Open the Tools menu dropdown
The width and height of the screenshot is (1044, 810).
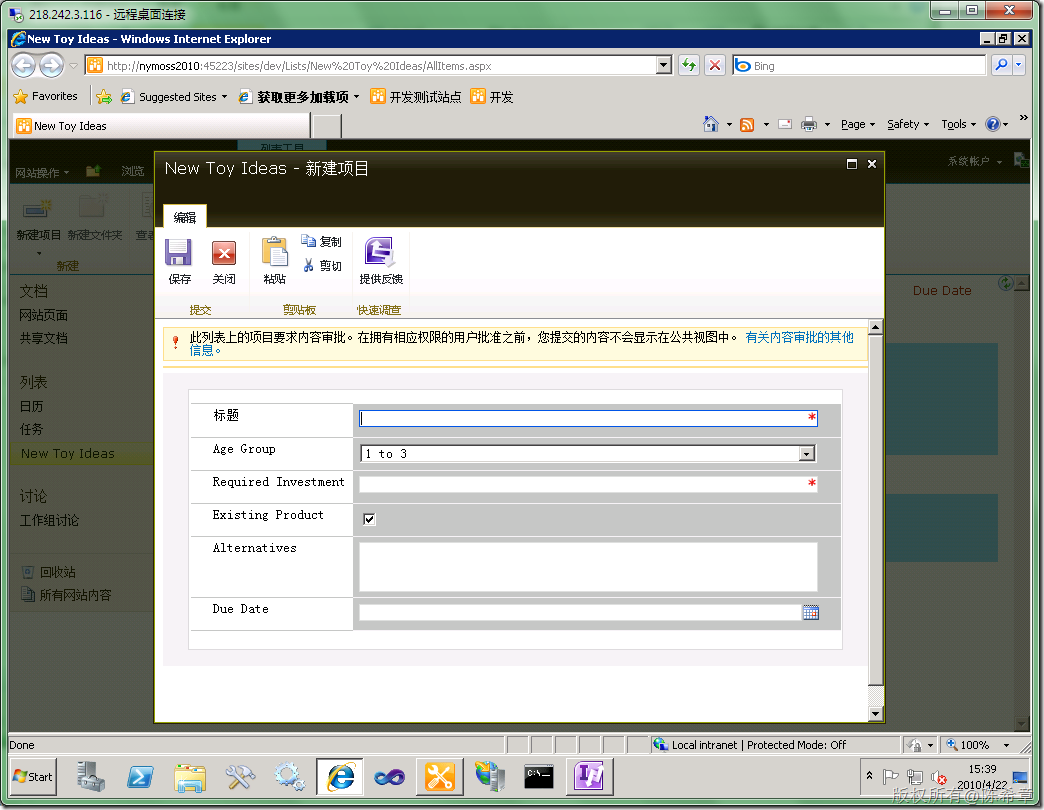(x=958, y=124)
